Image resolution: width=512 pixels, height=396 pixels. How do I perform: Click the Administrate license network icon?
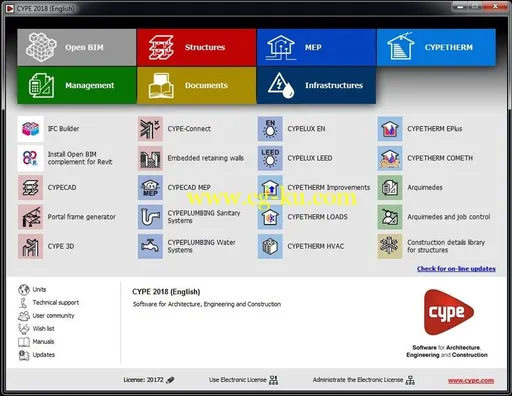410,380
